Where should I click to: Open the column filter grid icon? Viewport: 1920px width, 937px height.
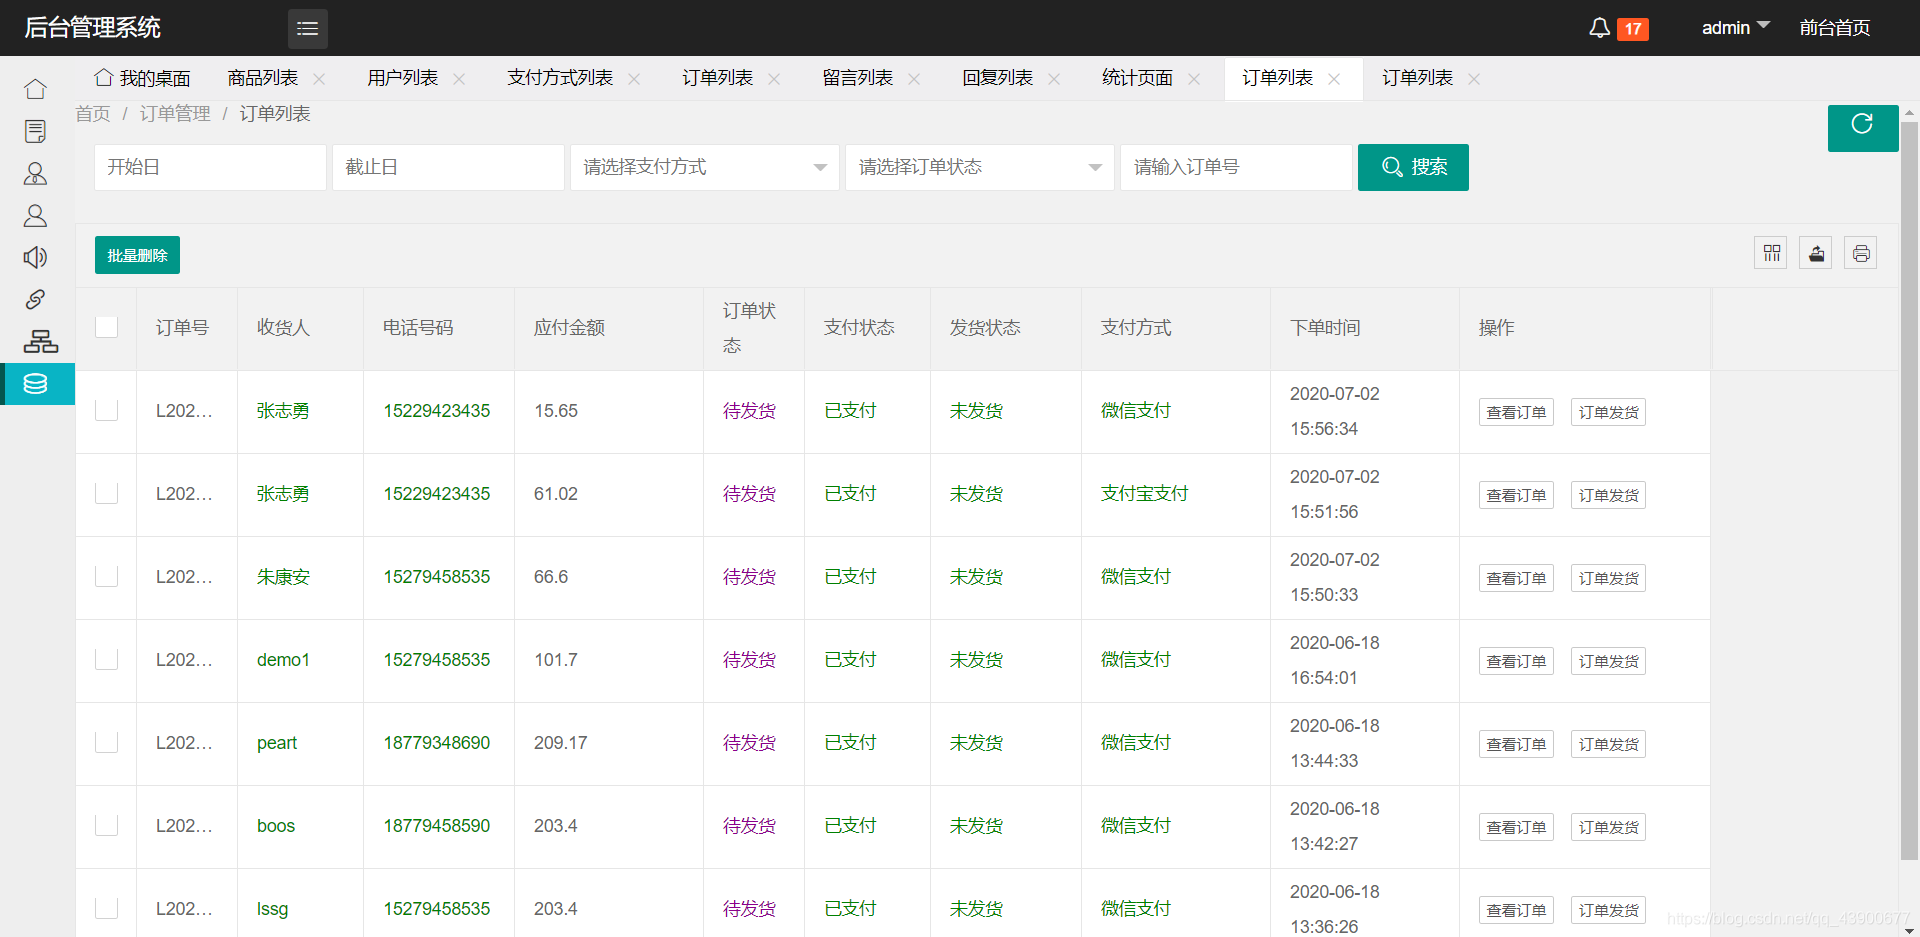click(1771, 253)
